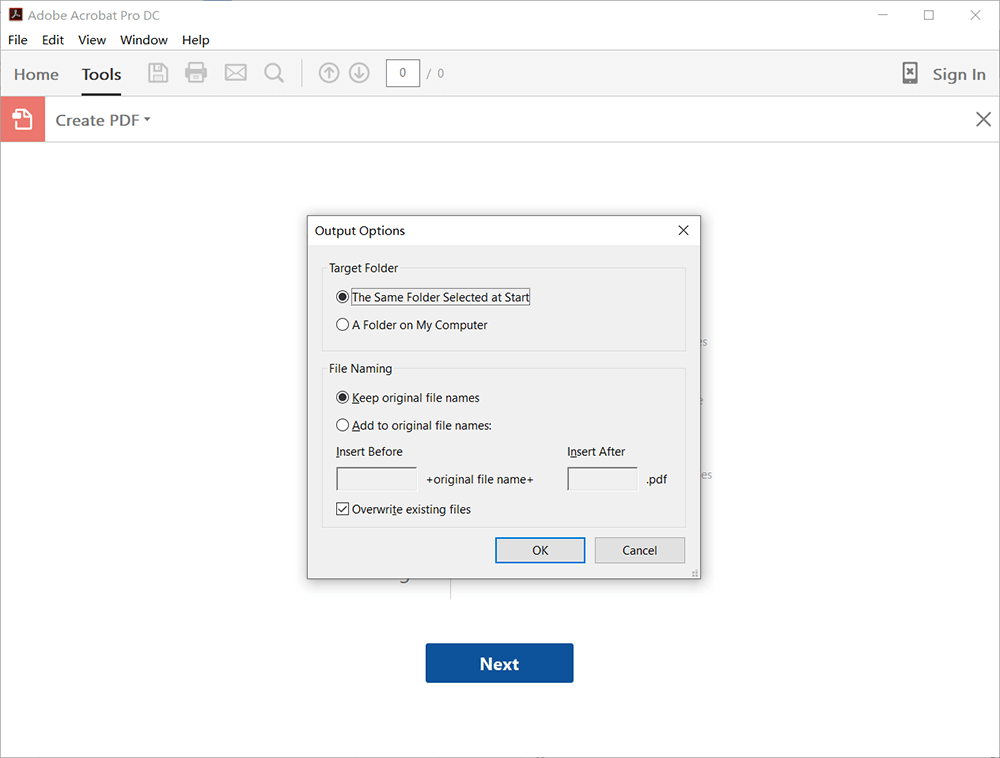Expand the Create PDF dropdown arrow
Screen dimensions: 1000x758
click(147, 120)
